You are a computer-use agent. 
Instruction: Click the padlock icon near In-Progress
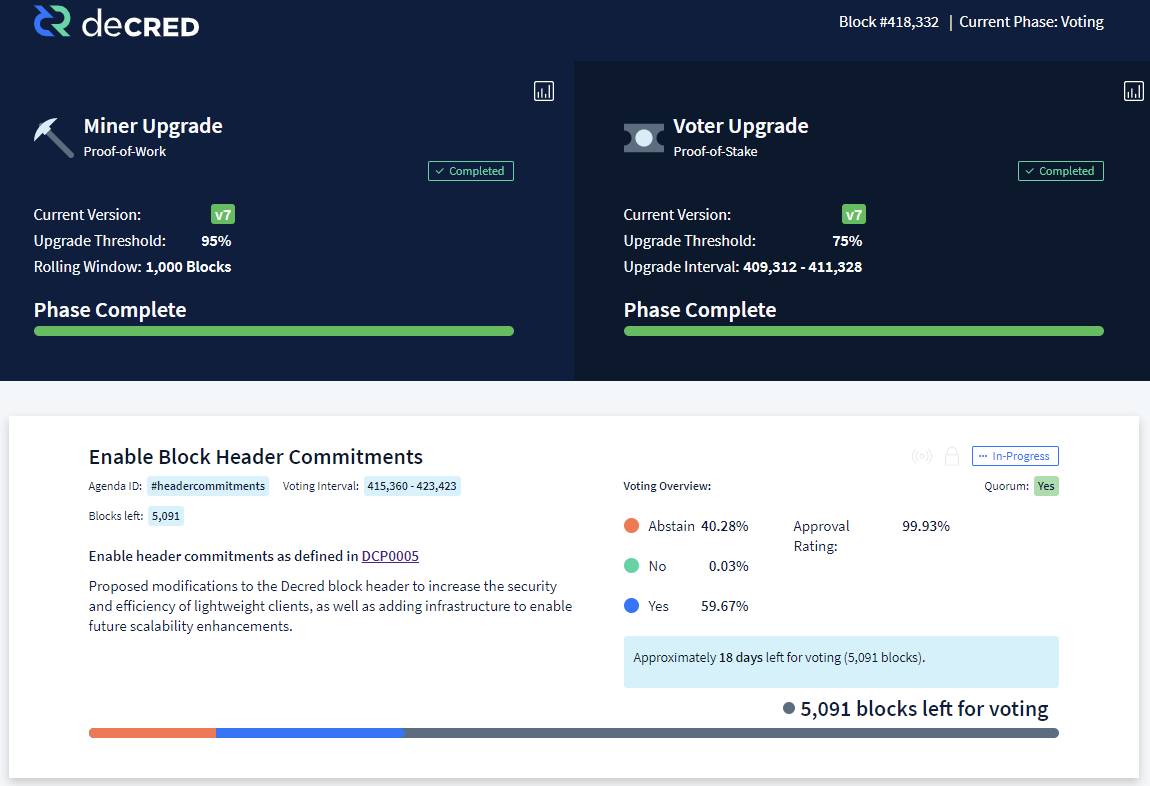click(952, 456)
